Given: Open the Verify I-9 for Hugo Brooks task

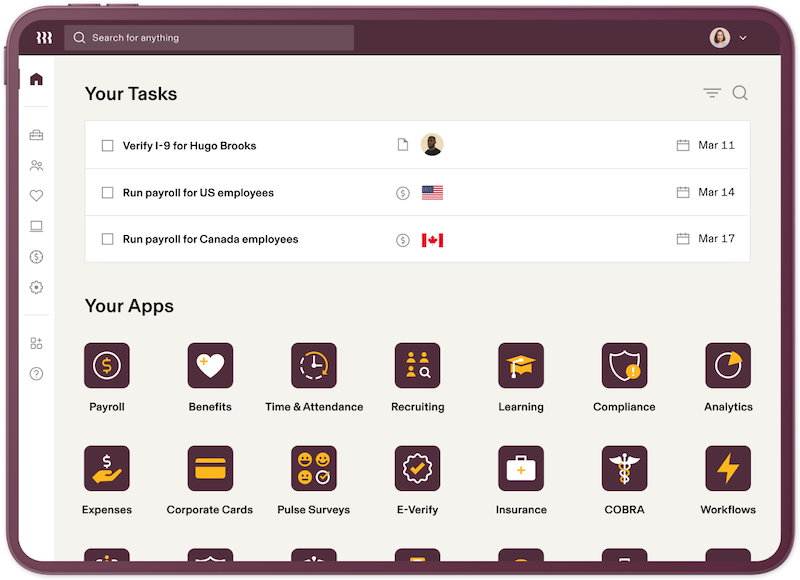Looking at the screenshot, I should (x=187, y=145).
